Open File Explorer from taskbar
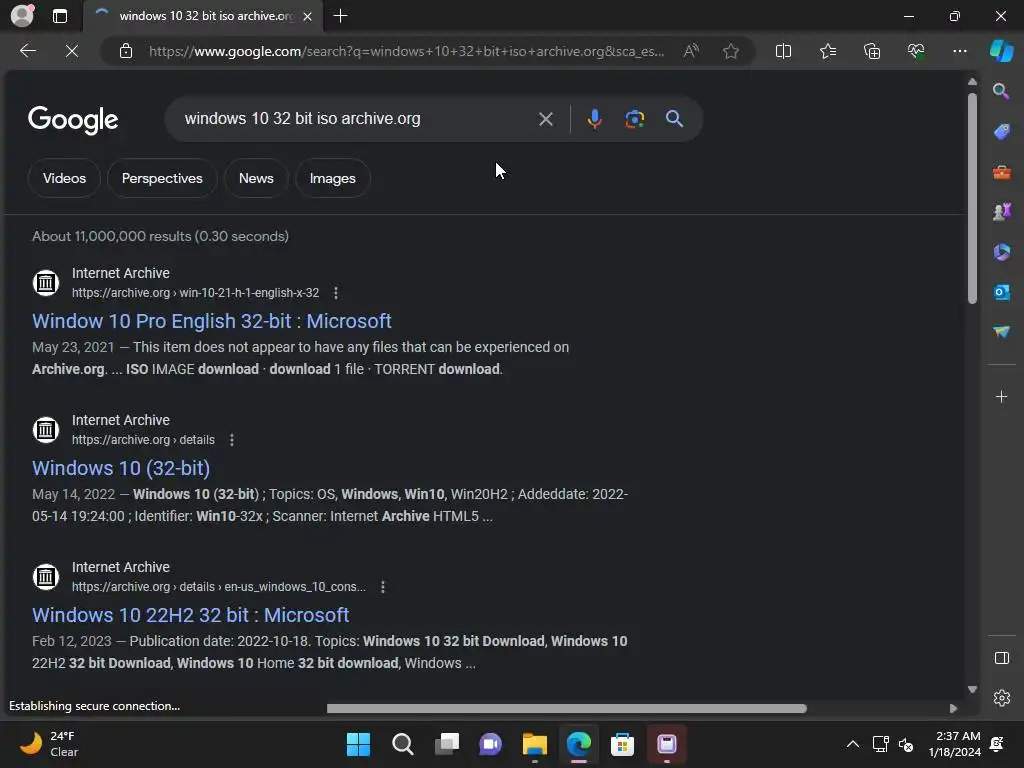Viewport: 1024px width, 768px height. [x=534, y=744]
